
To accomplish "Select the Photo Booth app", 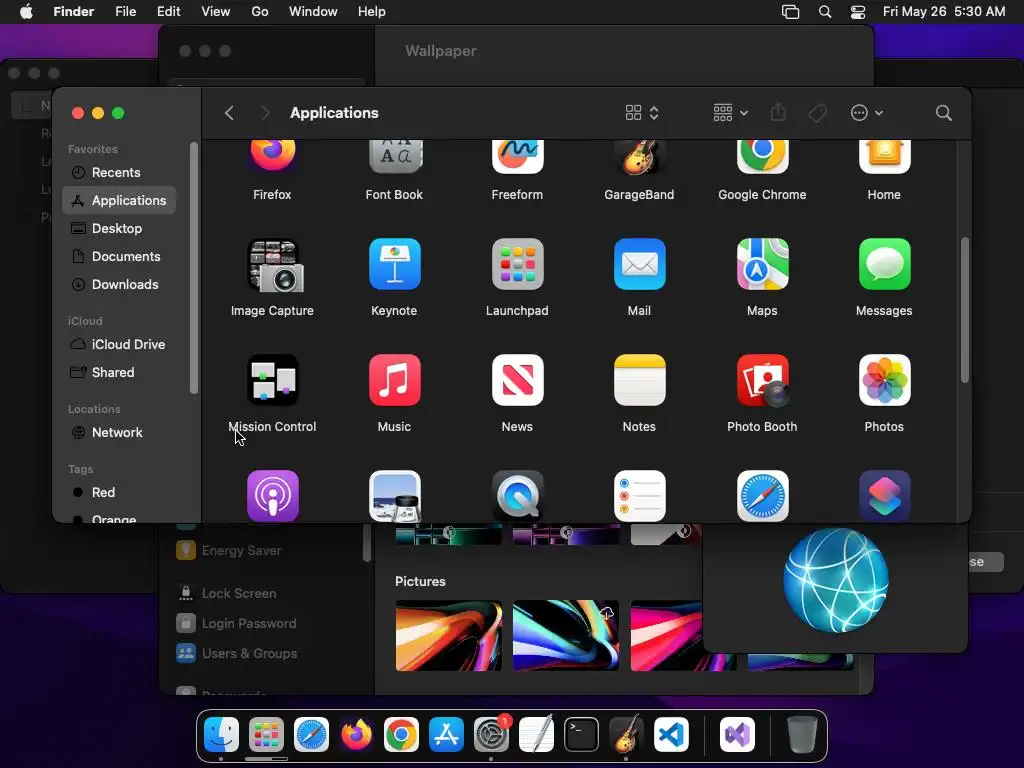I will tap(762, 380).
